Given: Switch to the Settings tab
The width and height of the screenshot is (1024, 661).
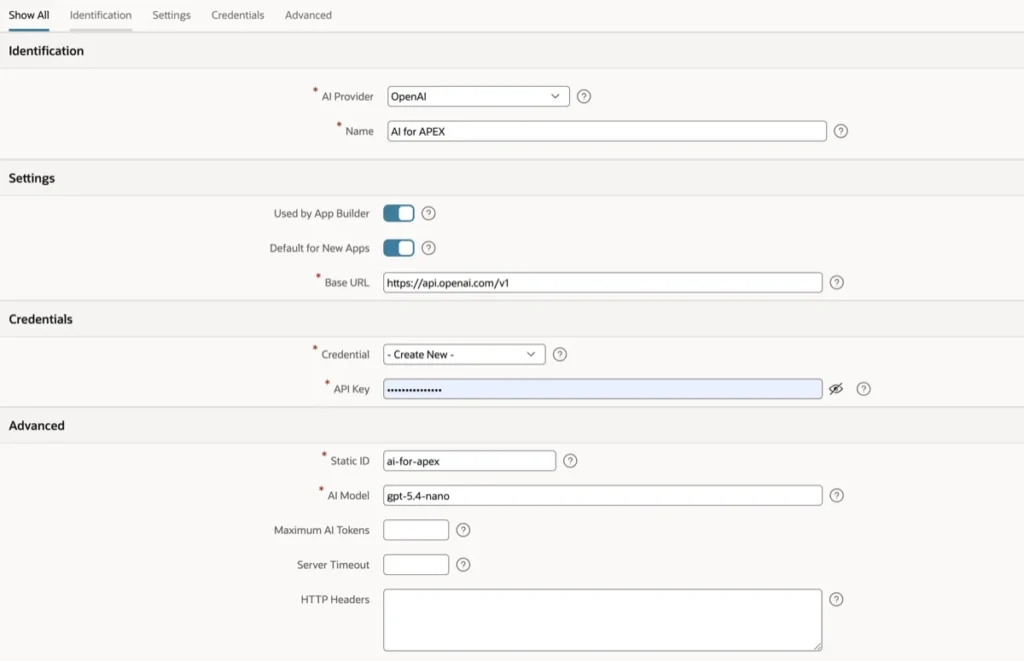Looking at the screenshot, I should pos(171,15).
